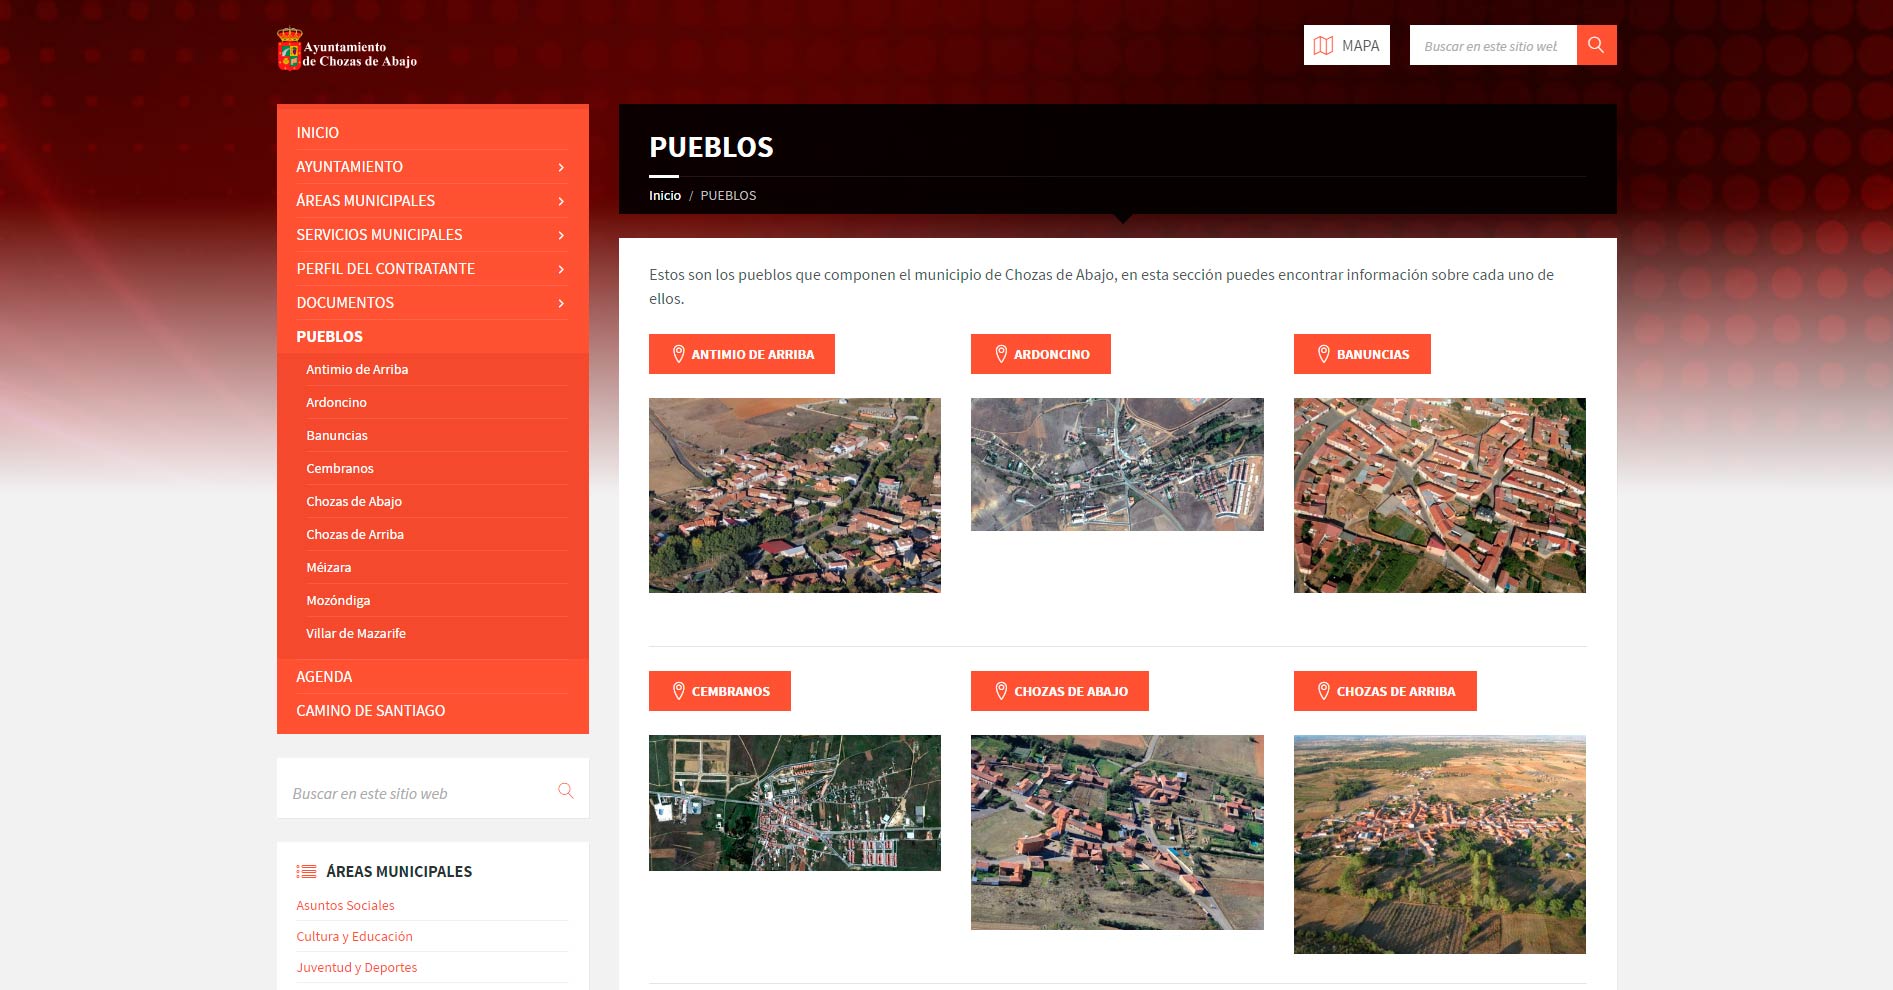Click the ANTIMIO DE ARRIBA button label

coord(753,354)
